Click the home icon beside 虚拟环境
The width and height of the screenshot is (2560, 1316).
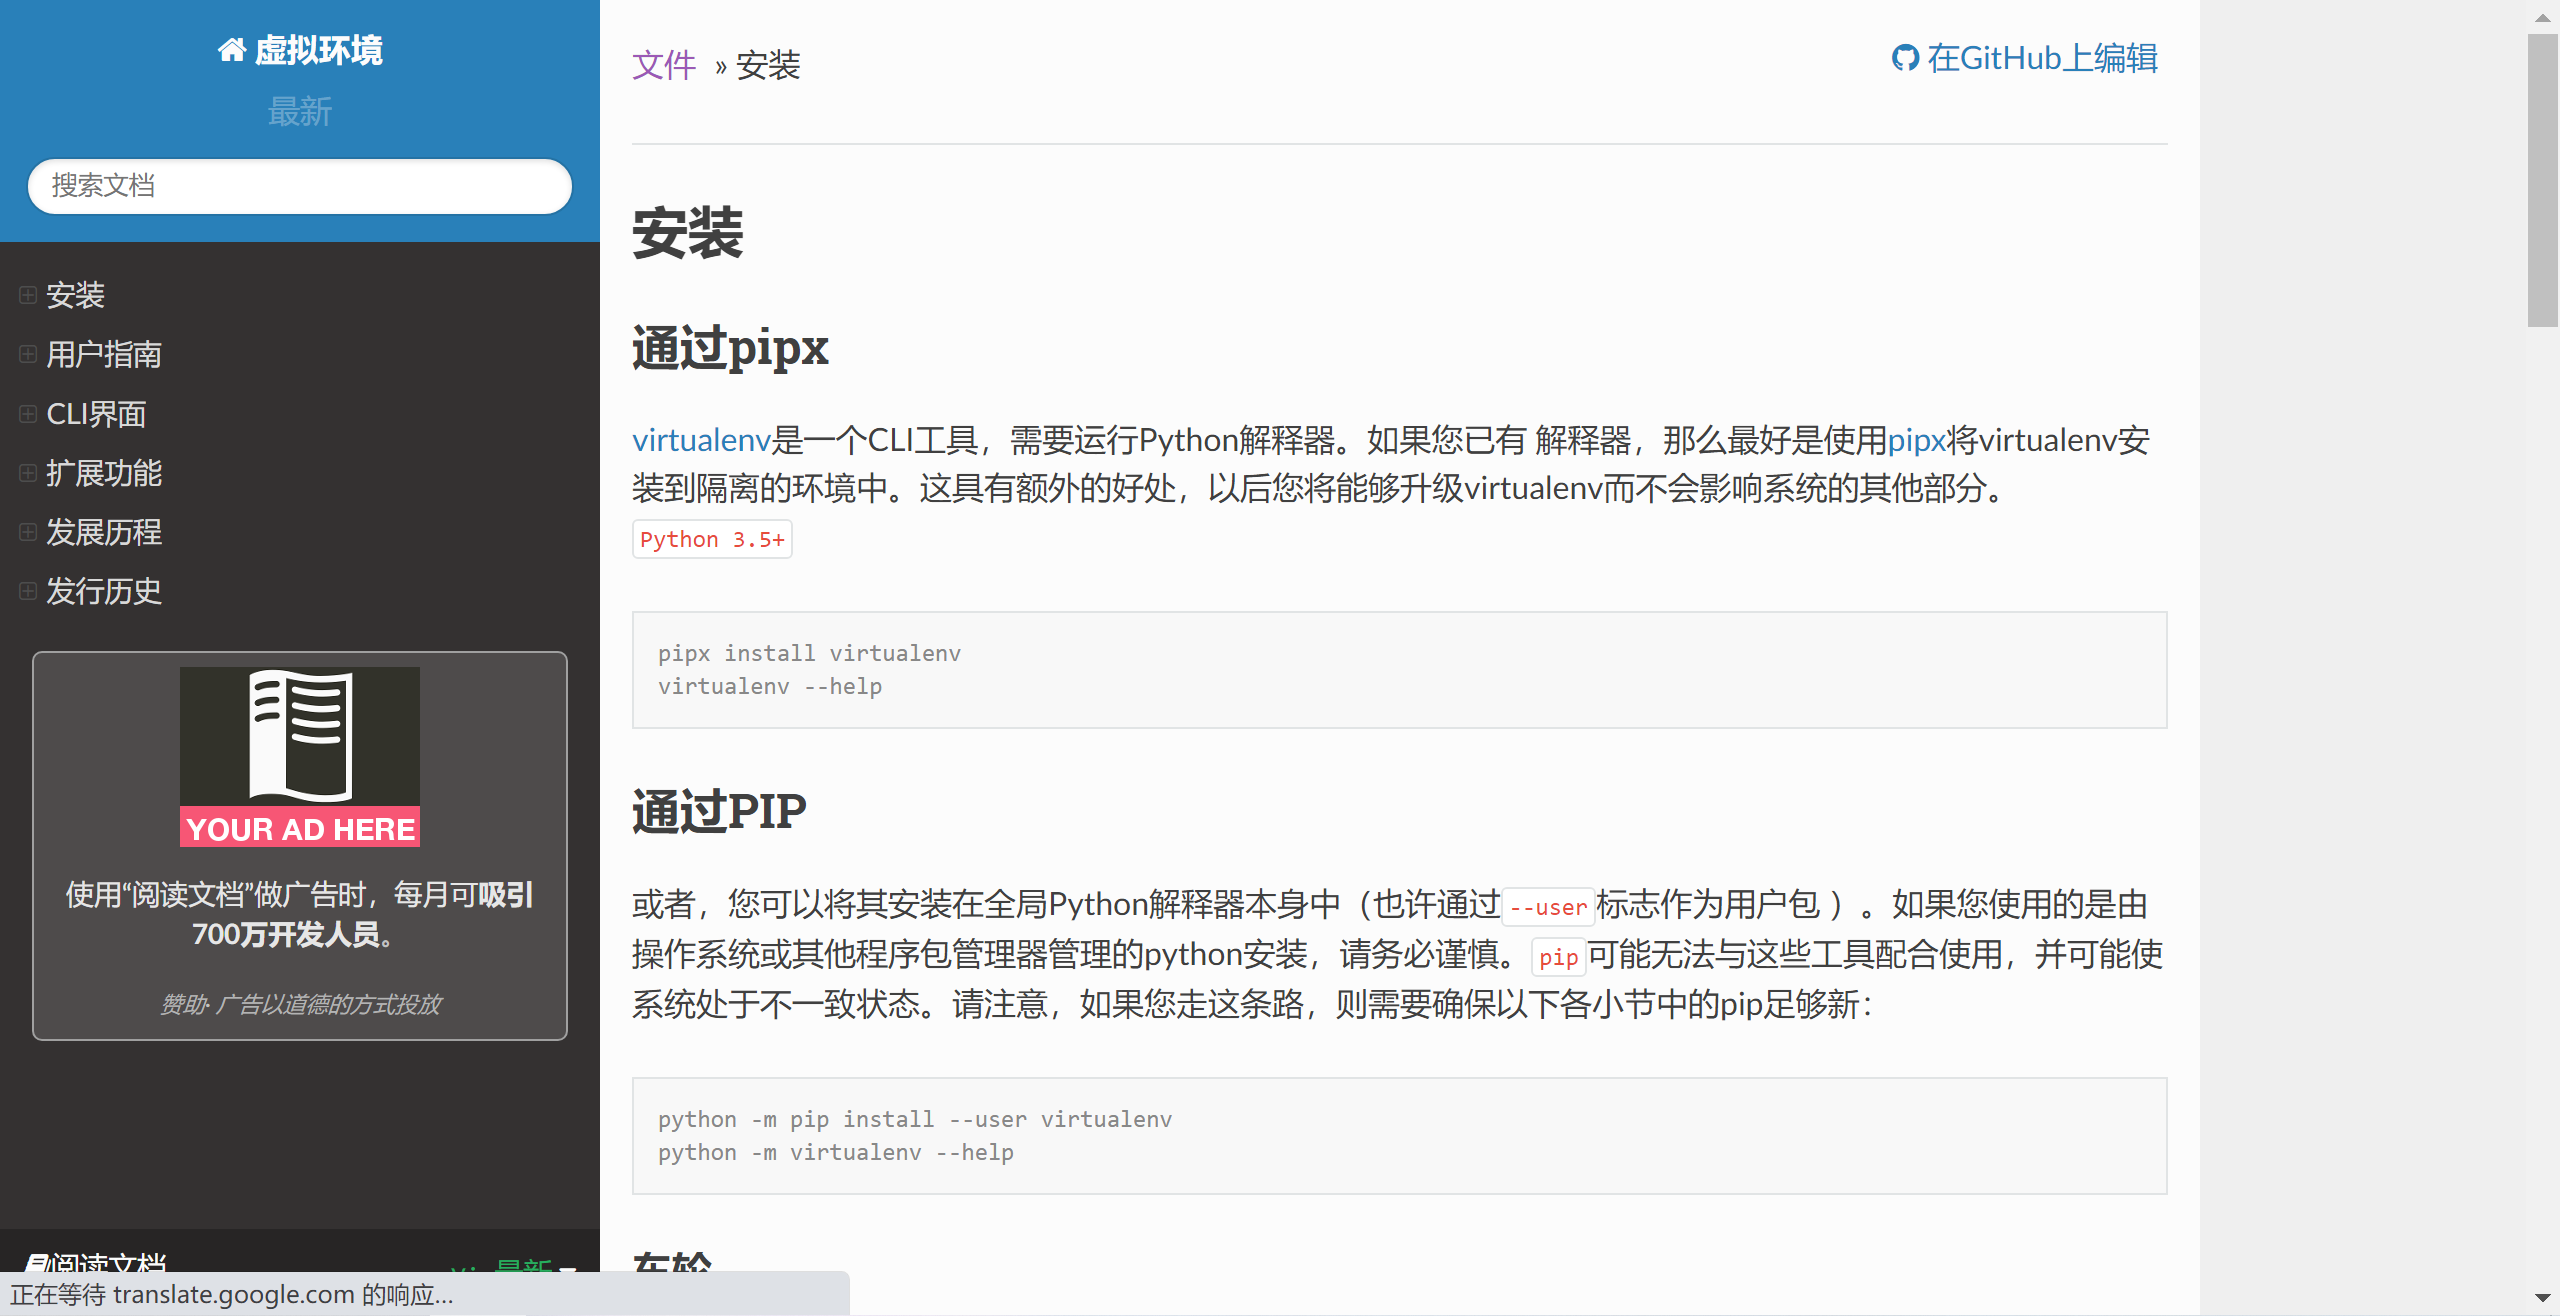tap(232, 50)
